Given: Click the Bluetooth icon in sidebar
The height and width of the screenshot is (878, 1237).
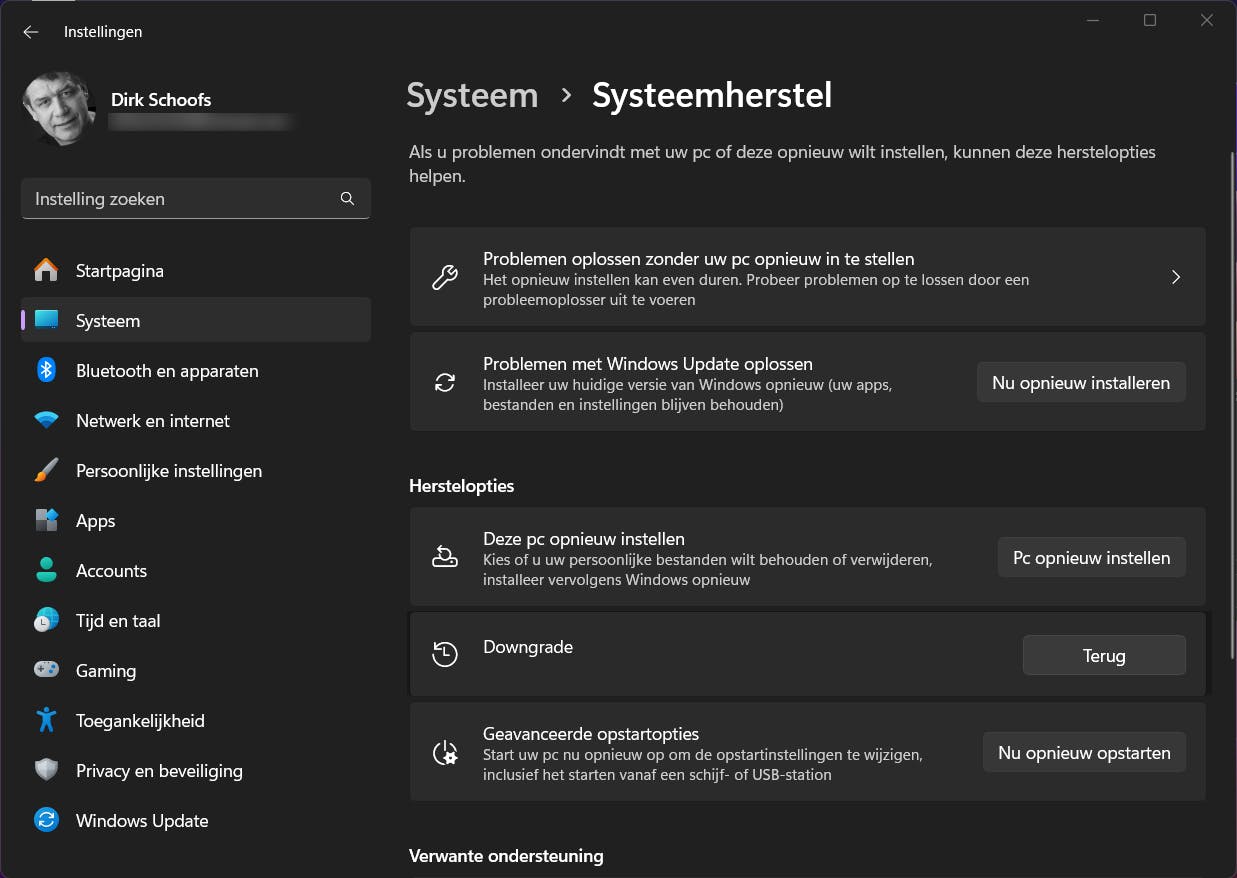Looking at the screenshot, I should [46, 371].
